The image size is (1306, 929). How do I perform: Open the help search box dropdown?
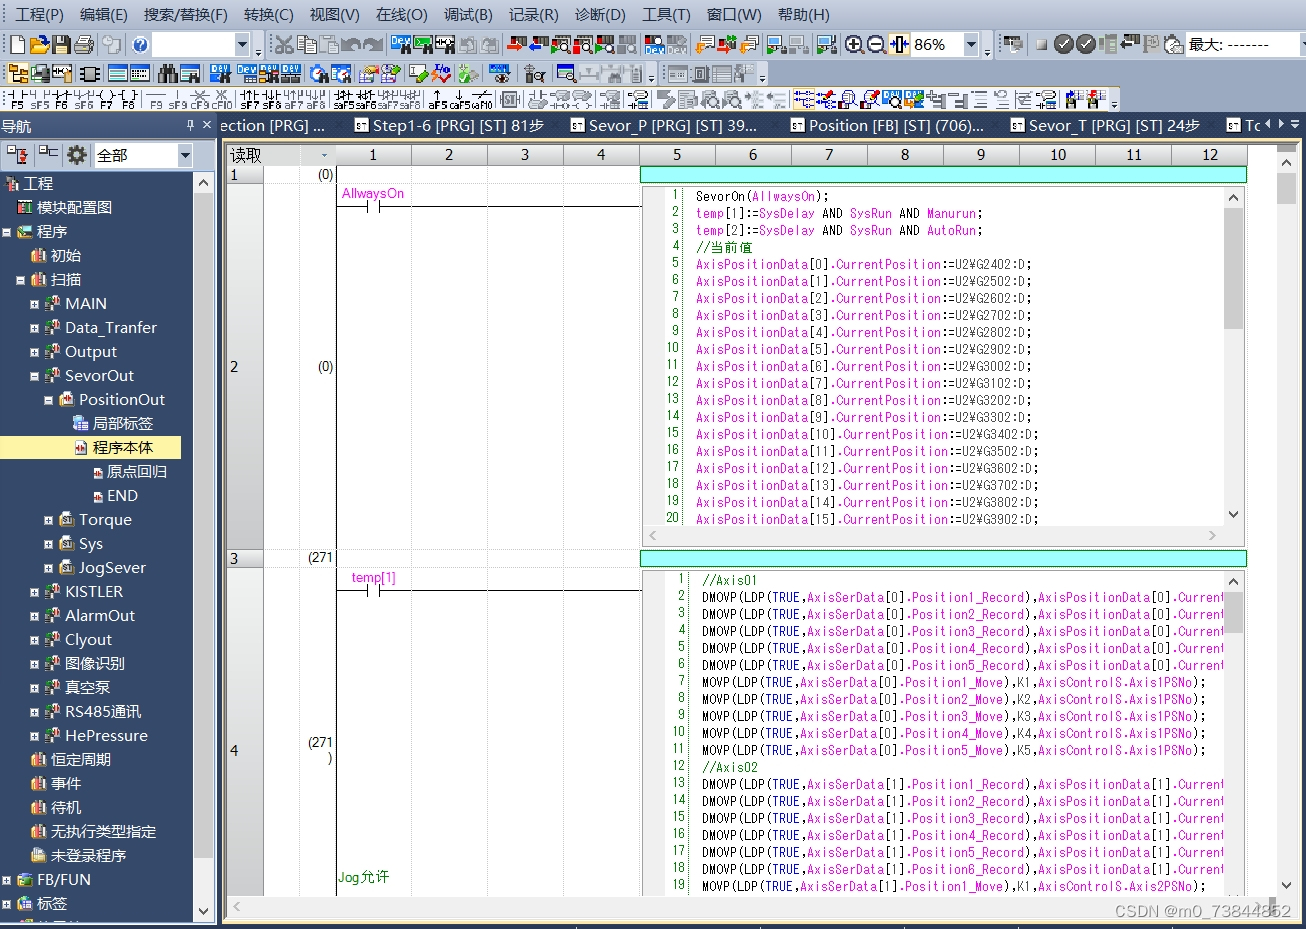pyautogui.click(x=242, y=44)
